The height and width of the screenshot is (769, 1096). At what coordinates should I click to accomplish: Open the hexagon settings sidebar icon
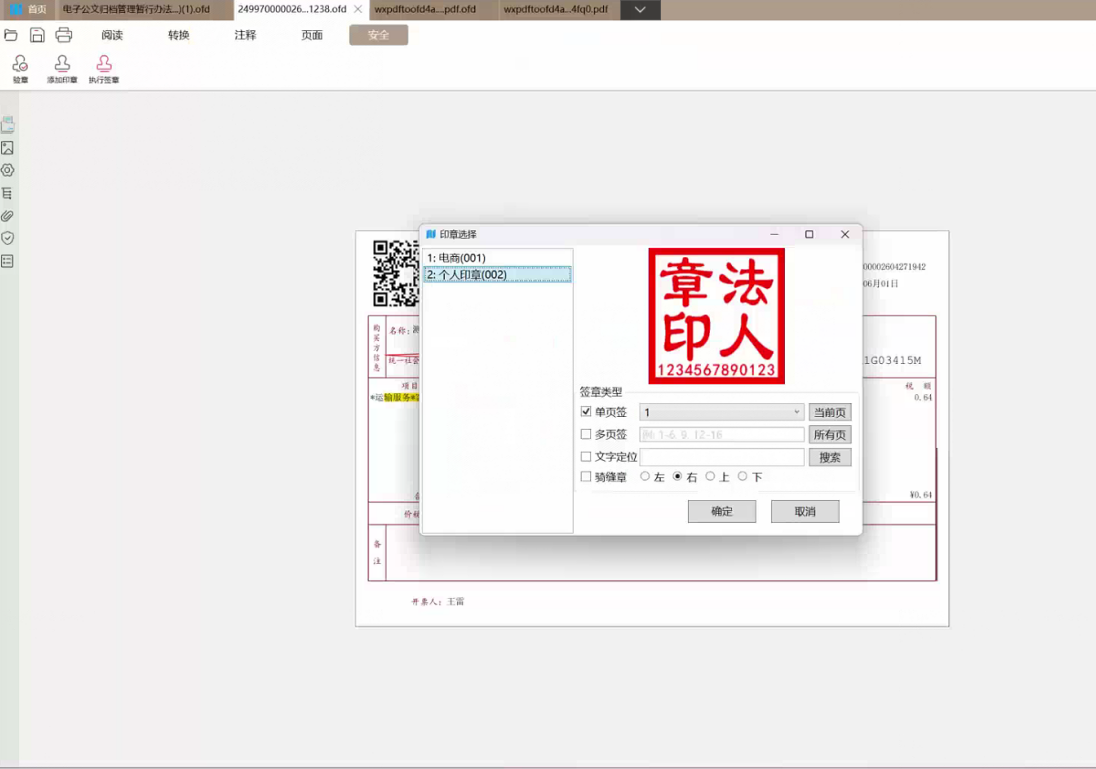[x=8, y=170]
